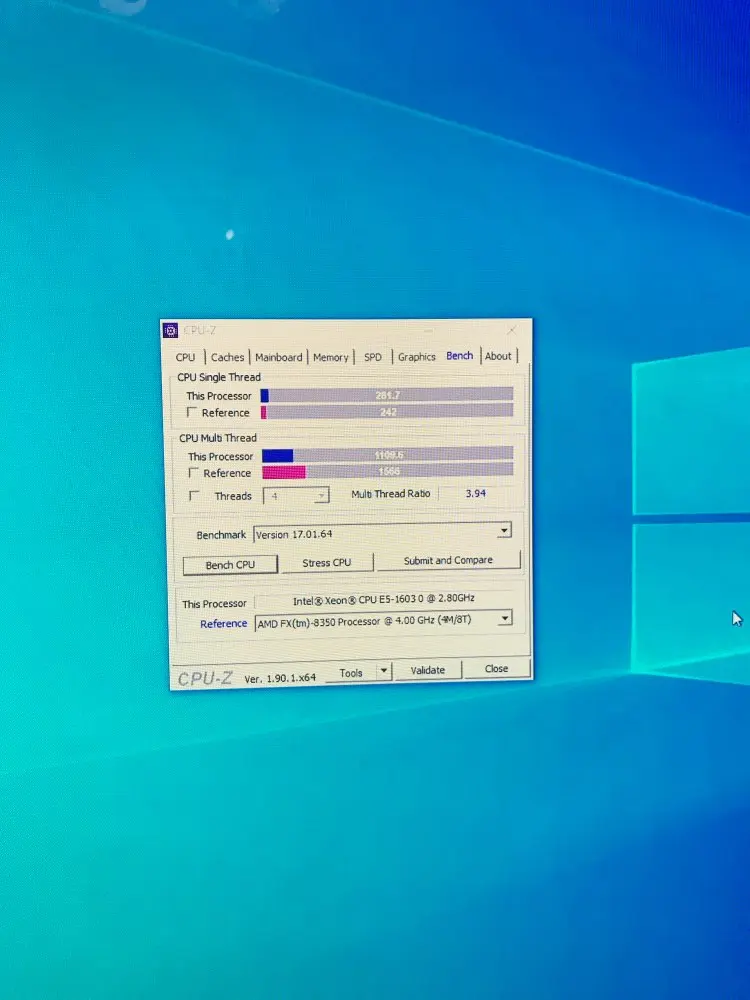Viewport: 750px width, 1000px height.
Task: Click Multi Thread Reference score bar
Action: (387, 471)
